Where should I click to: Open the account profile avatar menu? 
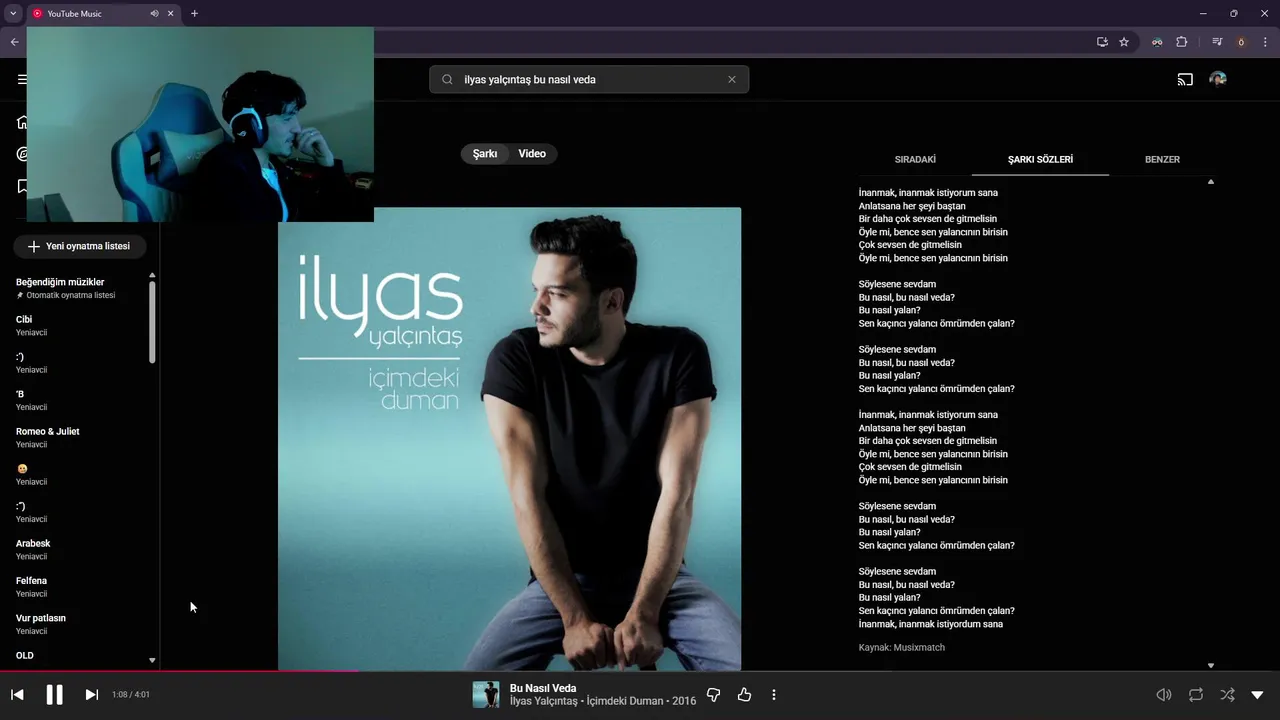(x=1218, y=79)
